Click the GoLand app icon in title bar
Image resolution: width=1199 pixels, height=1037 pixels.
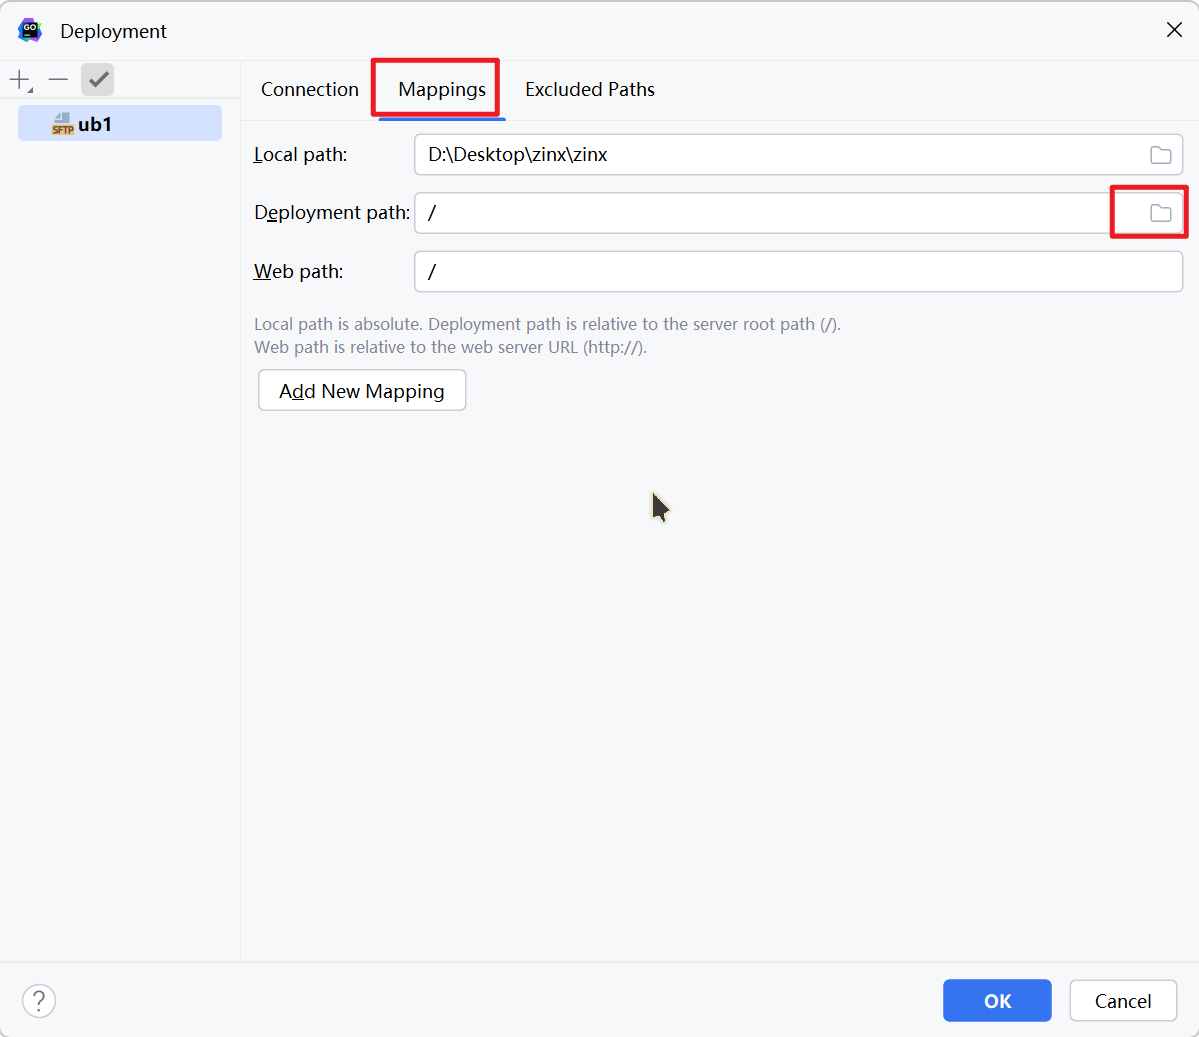(30, 31)
